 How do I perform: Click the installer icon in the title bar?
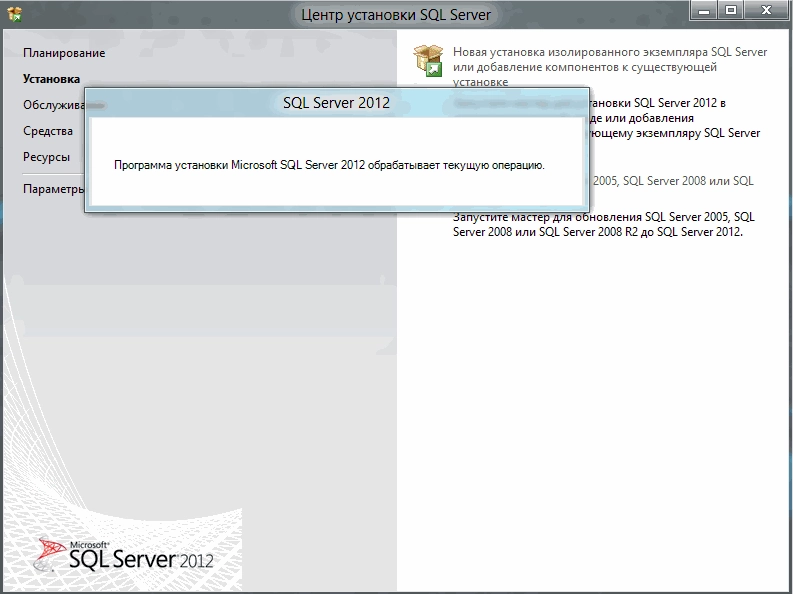pyautogui.click(x=15, y=14)
